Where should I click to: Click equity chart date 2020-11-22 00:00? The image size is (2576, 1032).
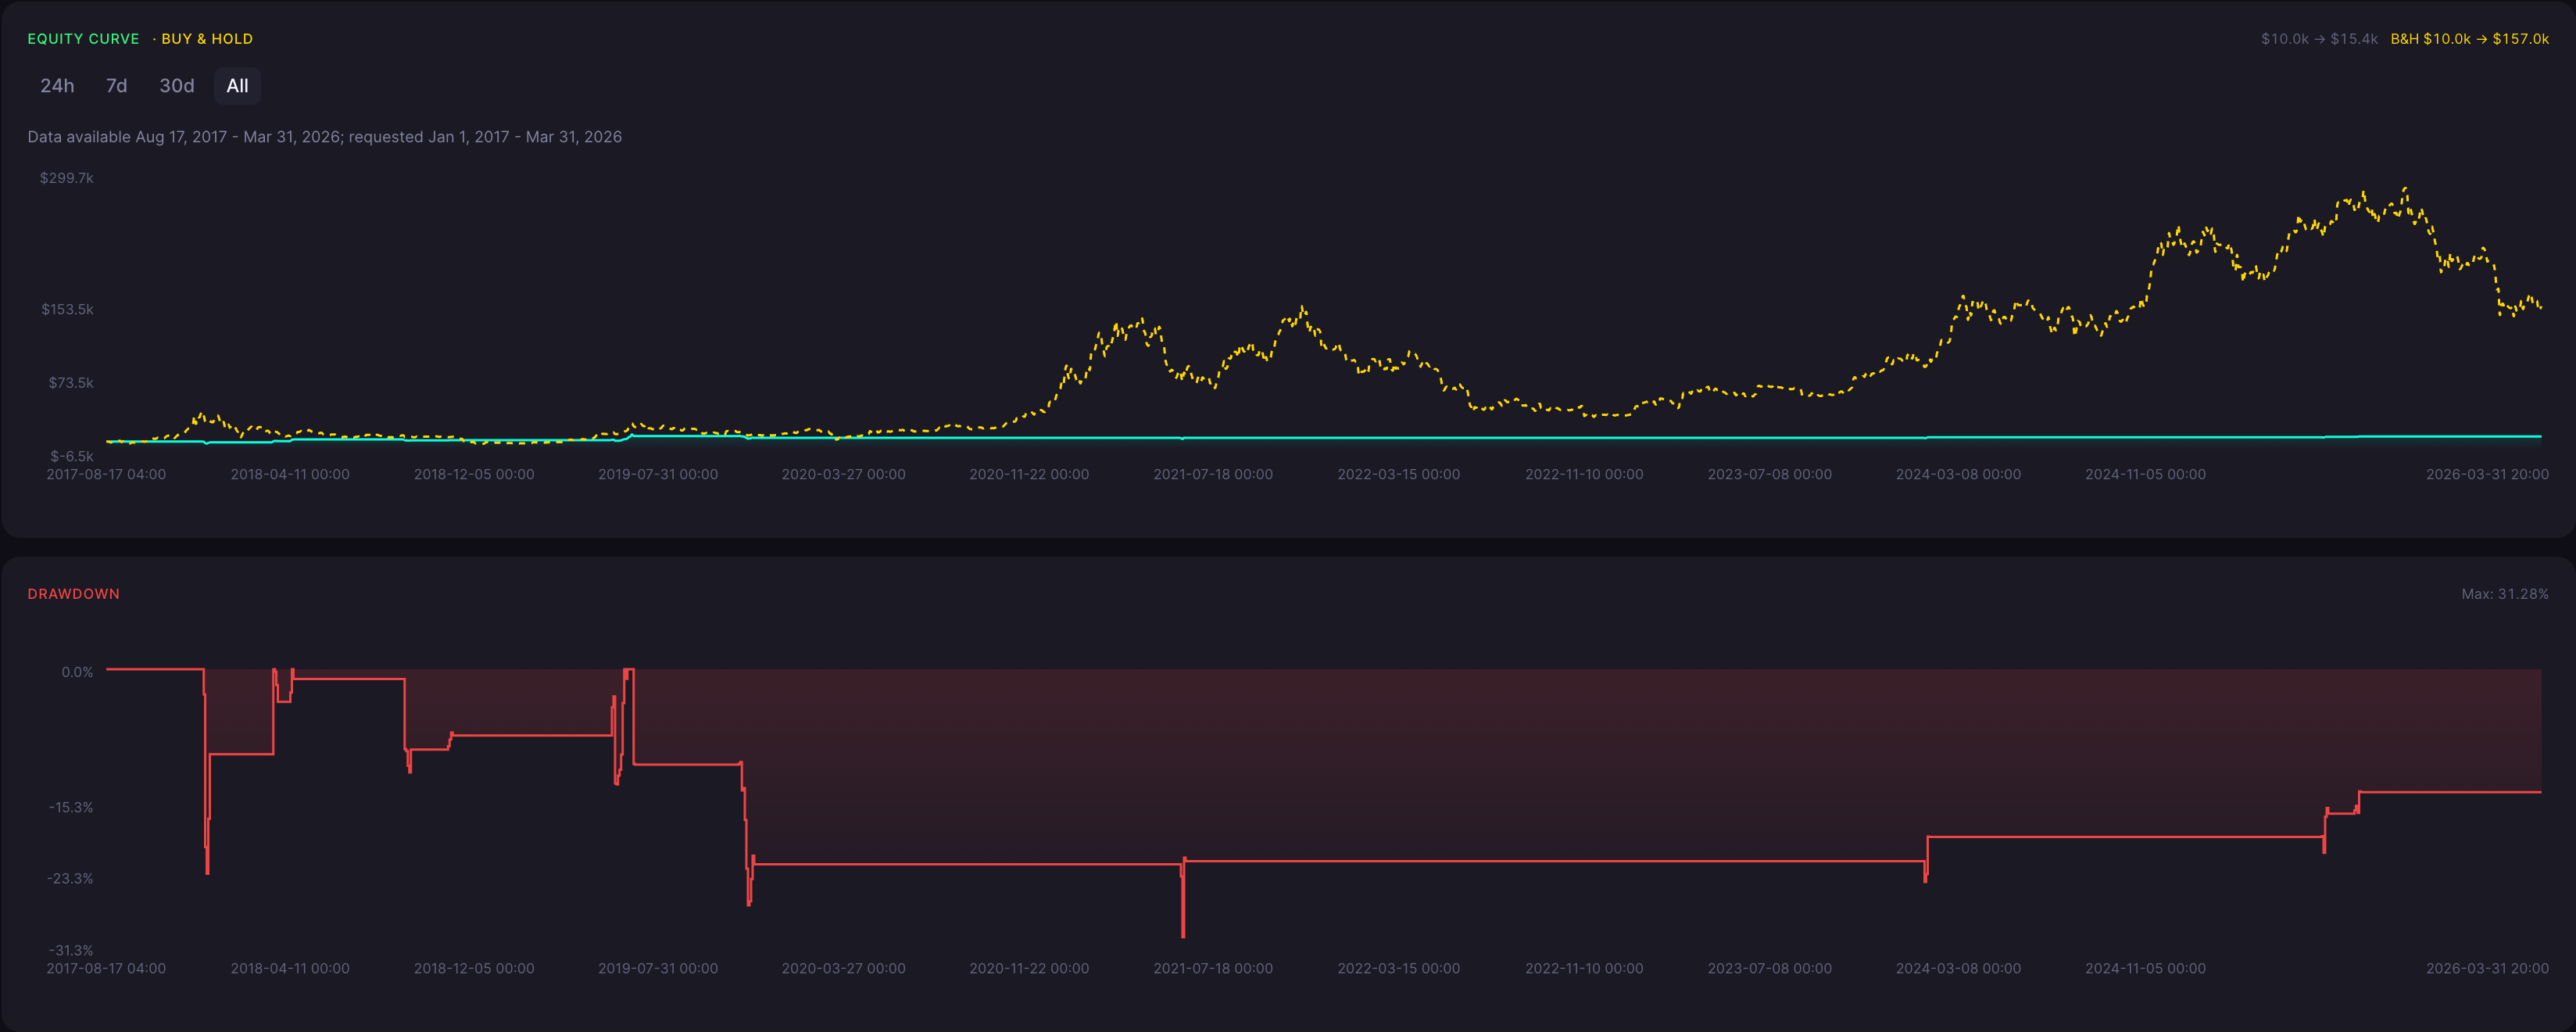1029,474
